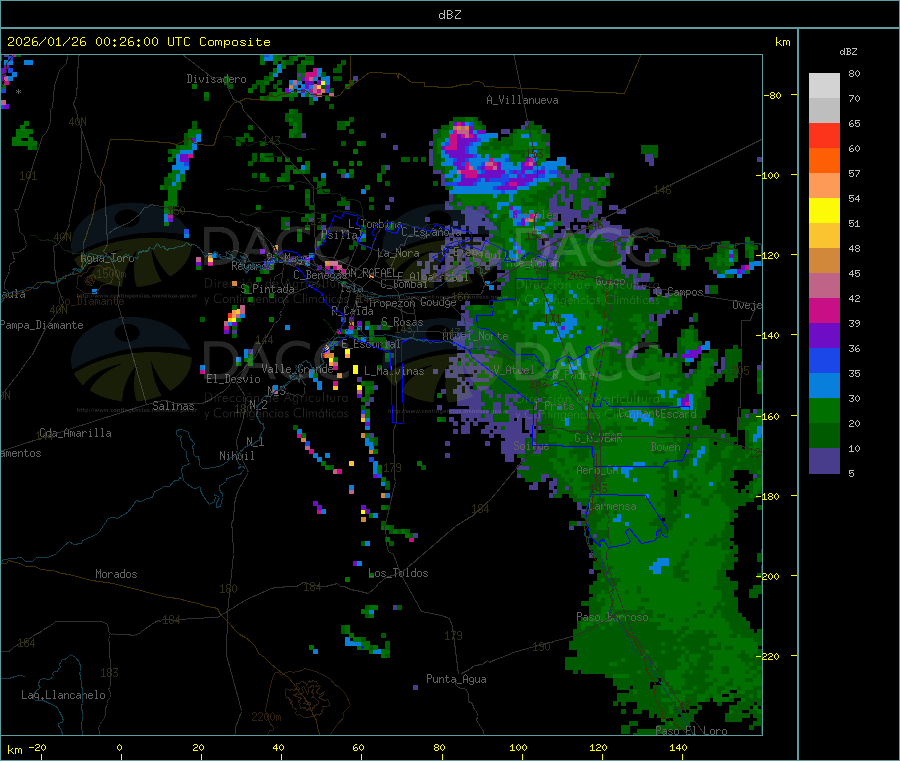900x761 pixels.
Task: Click the Cda_Amarilla map label
Action: [75, 433]
